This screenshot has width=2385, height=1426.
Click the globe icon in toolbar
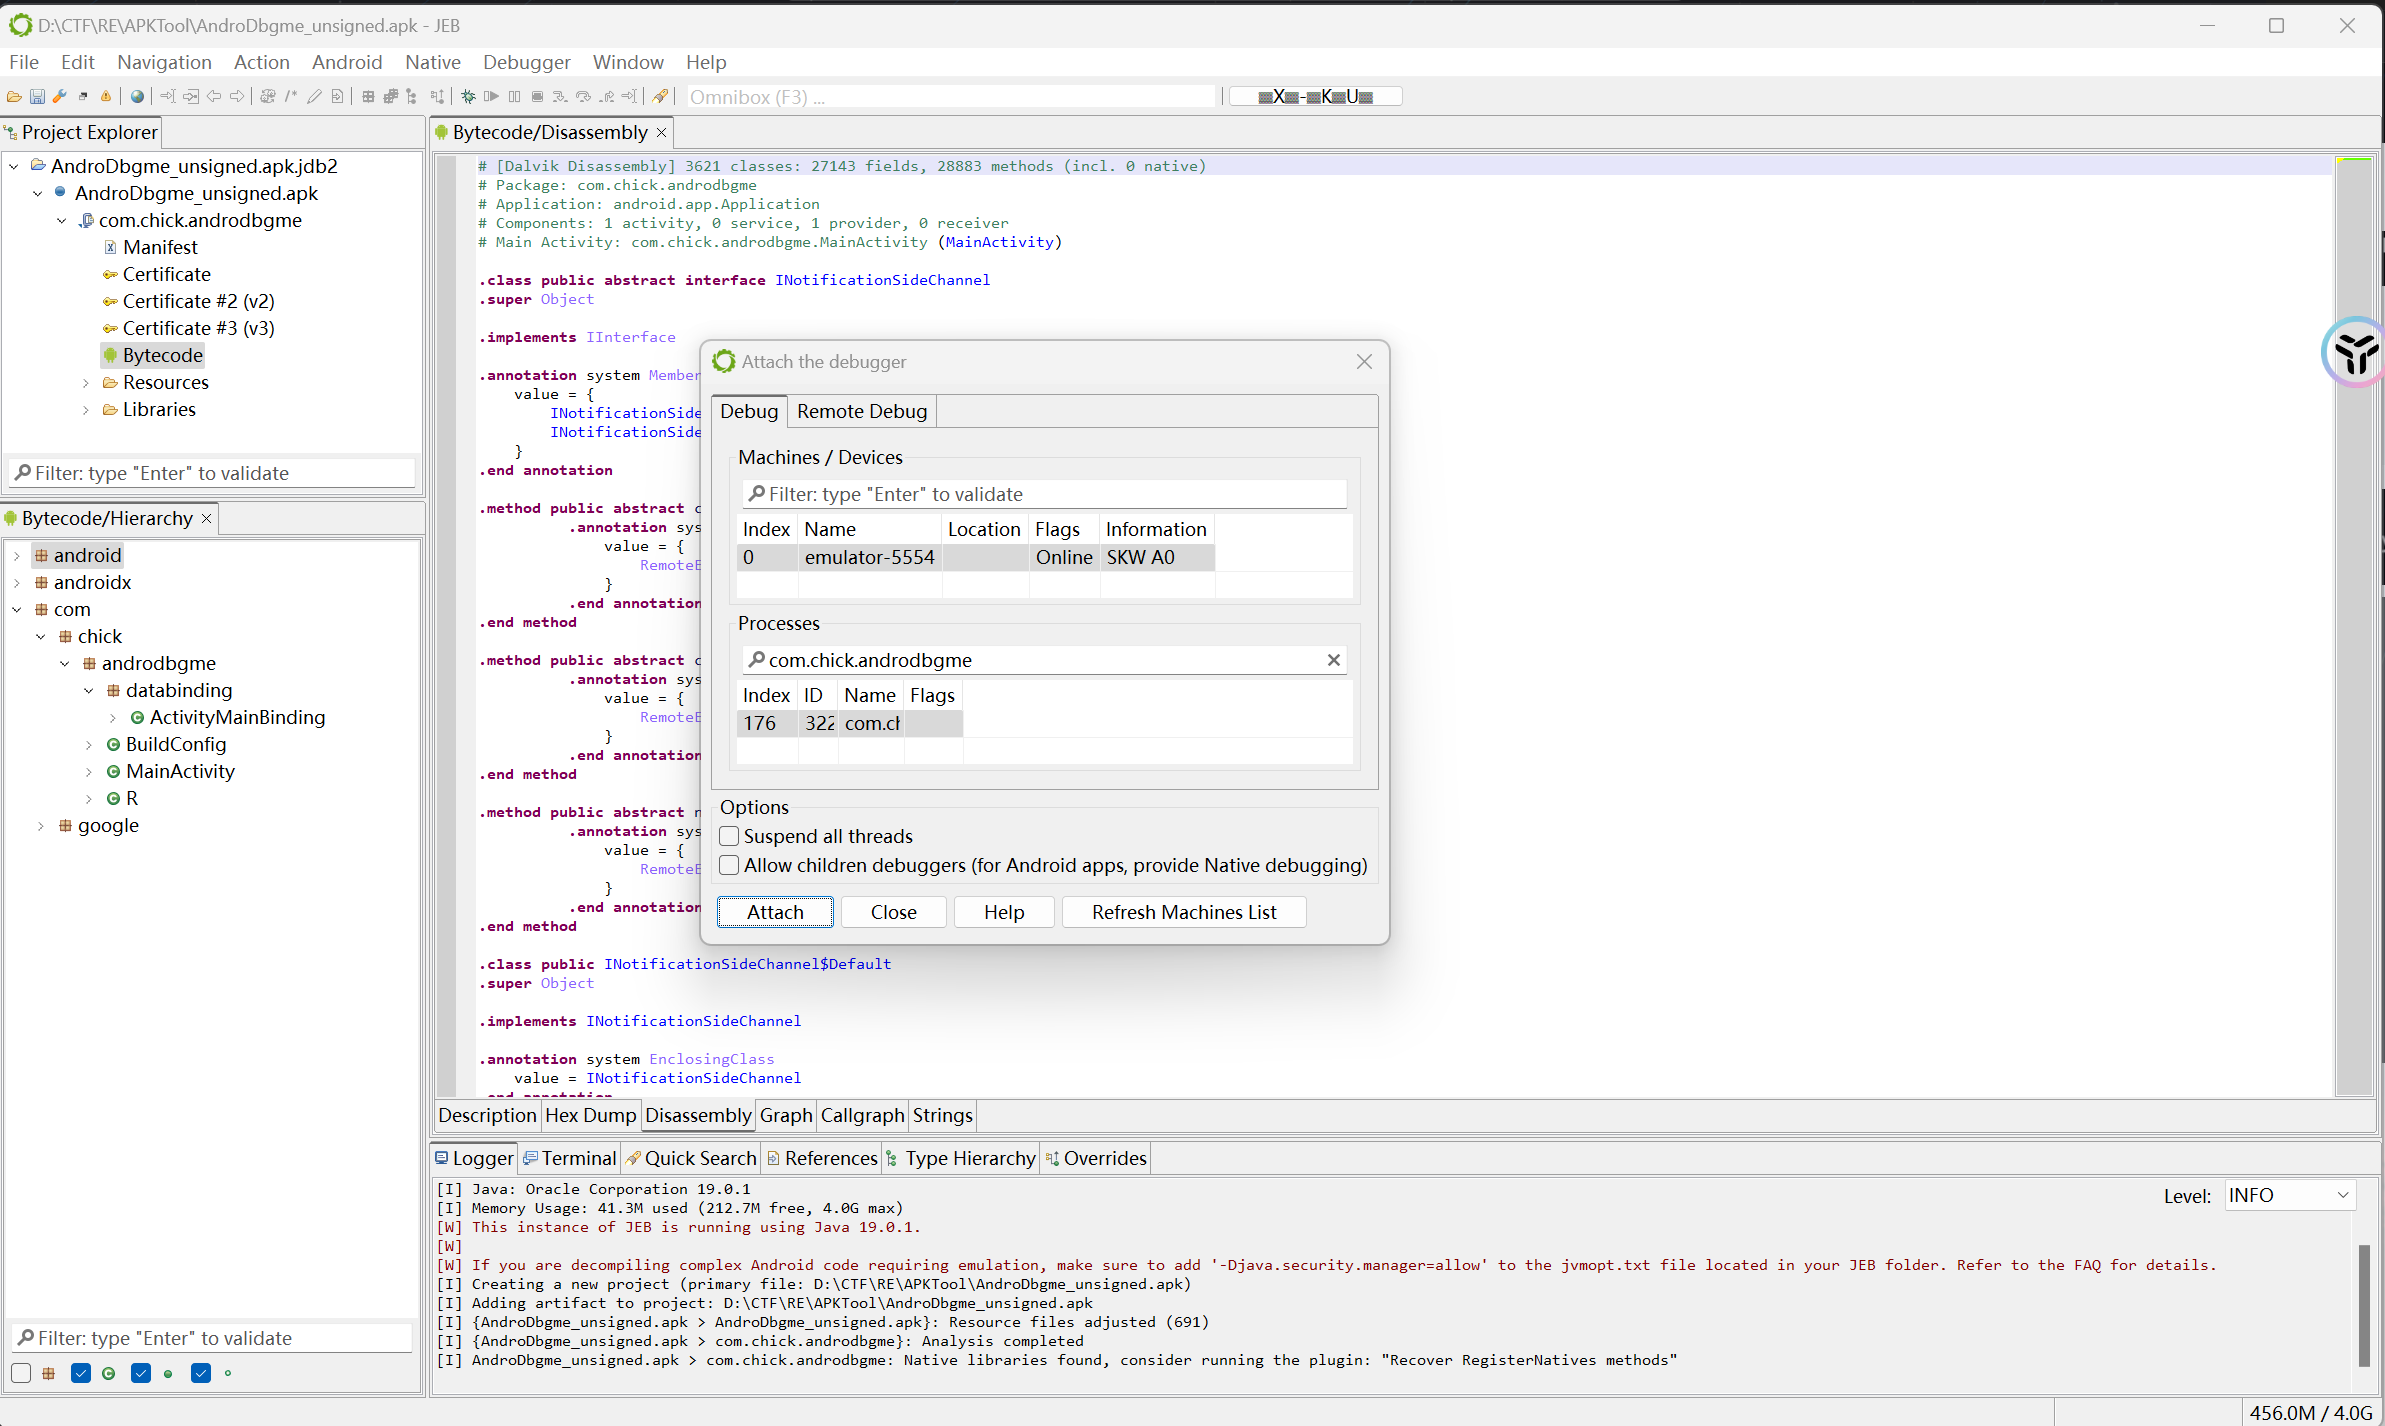[137, 97]
